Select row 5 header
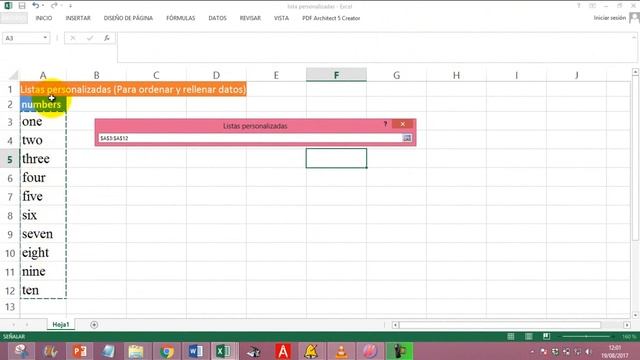The width and height of the screenshot is (640, 360). [10, 159]
